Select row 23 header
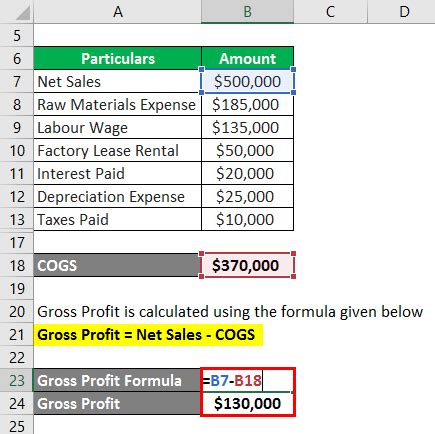Screen dimensions: 435x434 tap(17, 381)
